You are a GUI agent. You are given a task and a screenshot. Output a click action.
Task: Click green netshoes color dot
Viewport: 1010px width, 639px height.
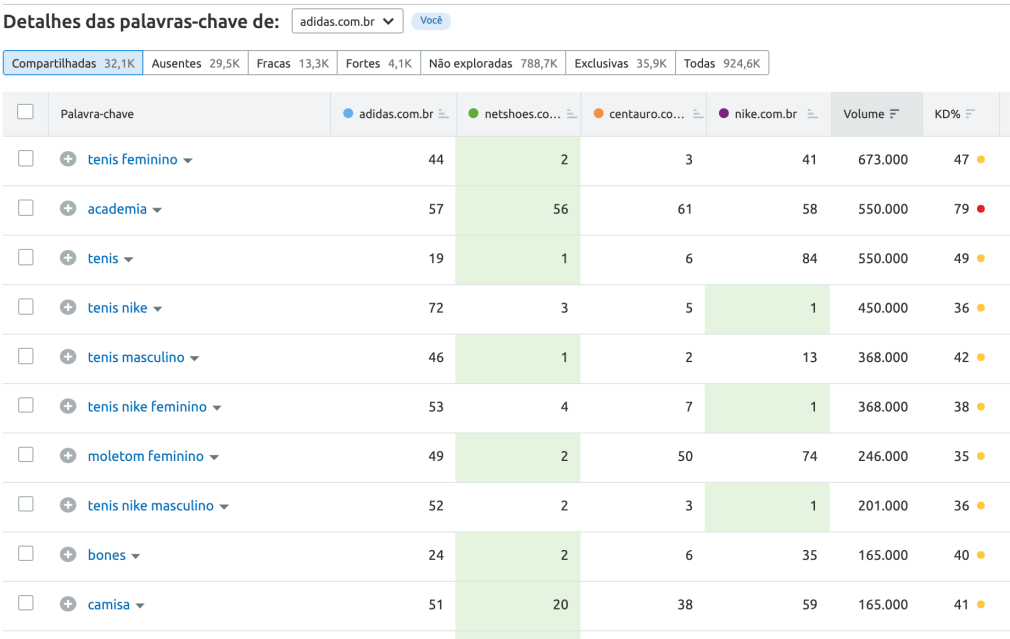pos(473,113)
